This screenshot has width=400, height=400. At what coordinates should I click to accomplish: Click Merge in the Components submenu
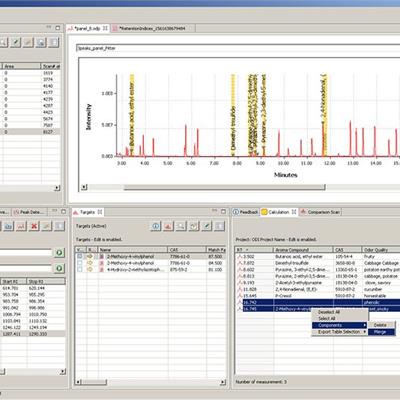pos(380,332)
